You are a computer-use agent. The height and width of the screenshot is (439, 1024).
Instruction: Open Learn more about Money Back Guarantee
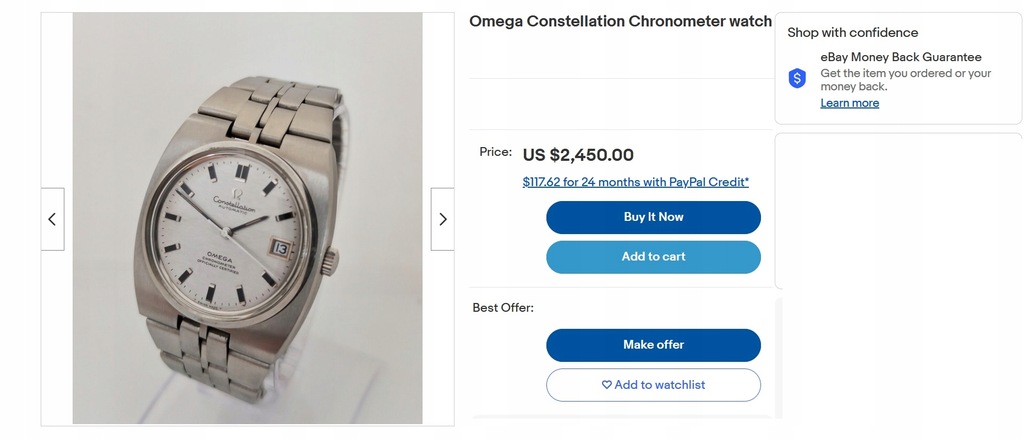(x=850, y=103)
